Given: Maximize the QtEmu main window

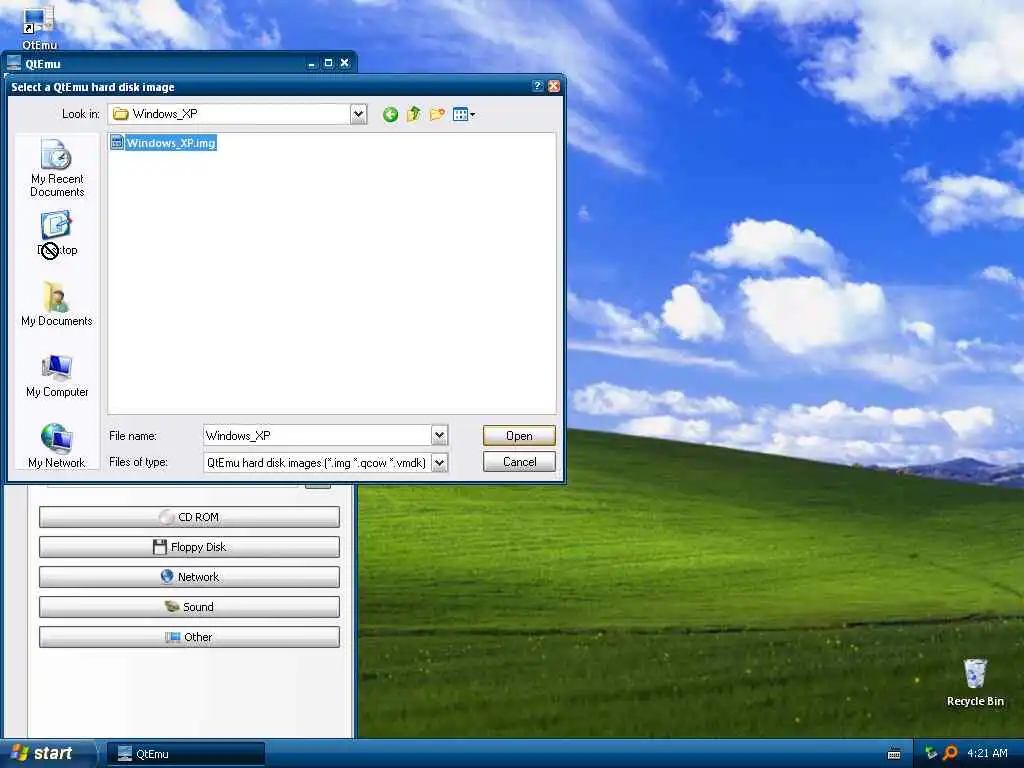Looking at the screenshot, I should coord(328,63).
